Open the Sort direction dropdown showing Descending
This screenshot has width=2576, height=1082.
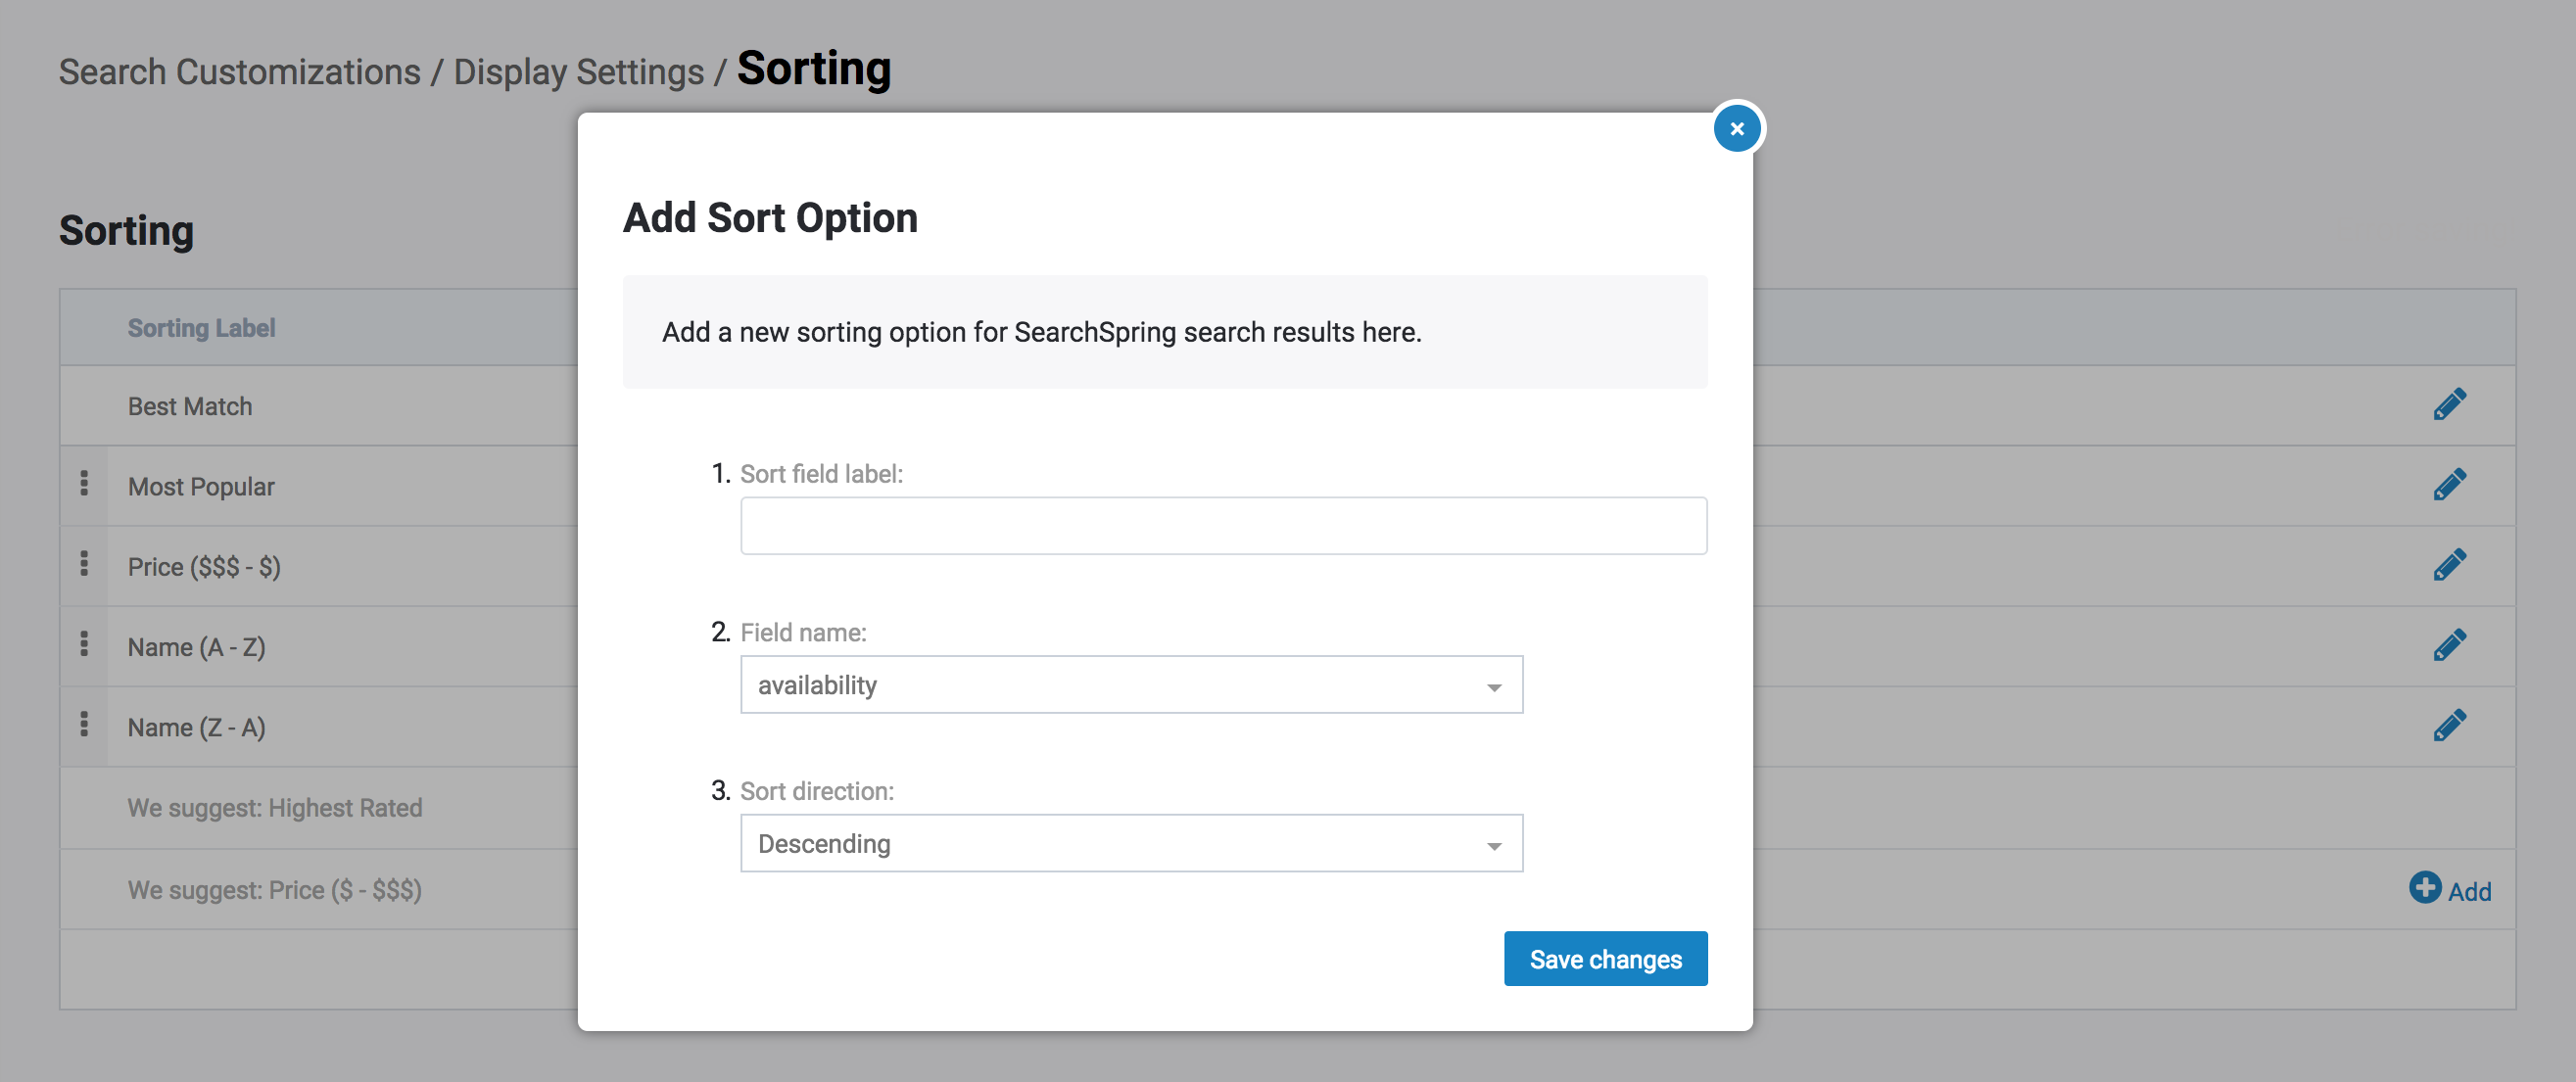point(1130,843)
